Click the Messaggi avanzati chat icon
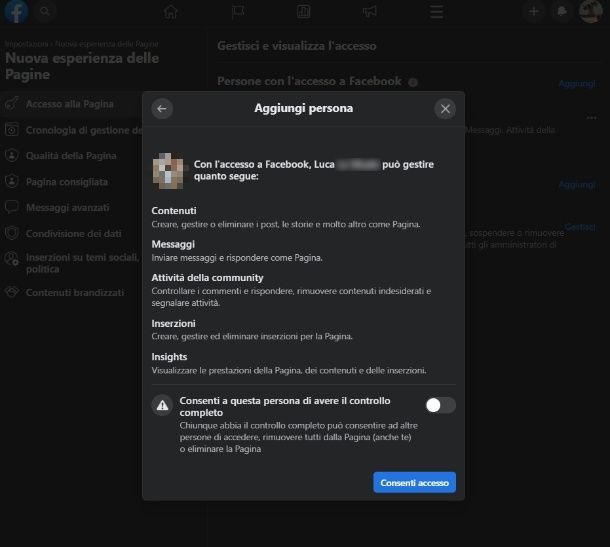The width and height of the screenshot is (610, 547). (x=12, y=207)
